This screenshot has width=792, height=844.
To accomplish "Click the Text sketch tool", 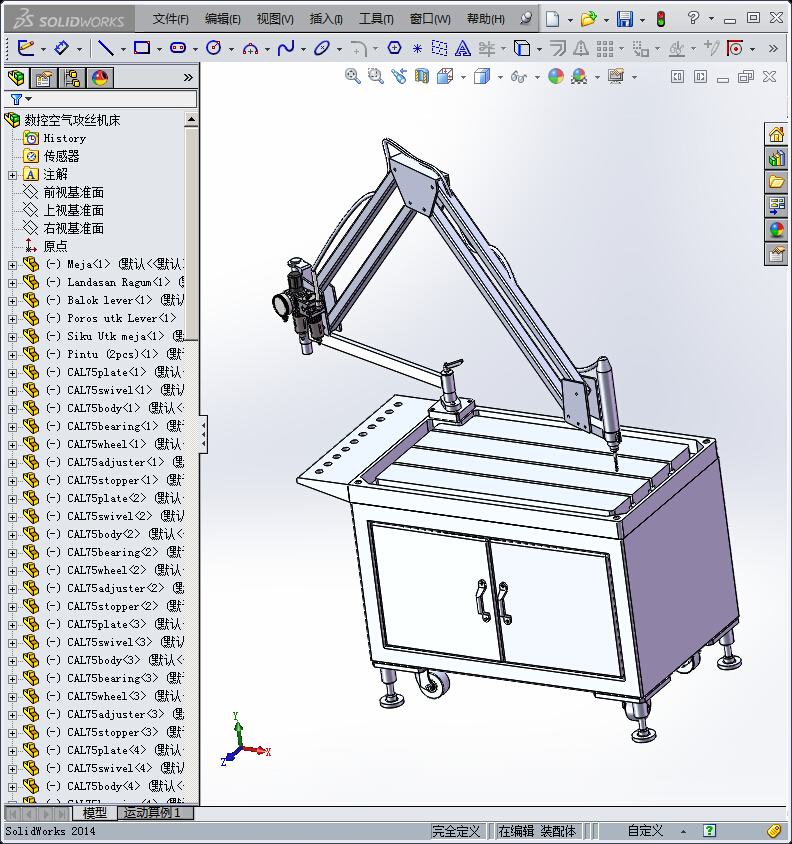I will pos(462,48).
